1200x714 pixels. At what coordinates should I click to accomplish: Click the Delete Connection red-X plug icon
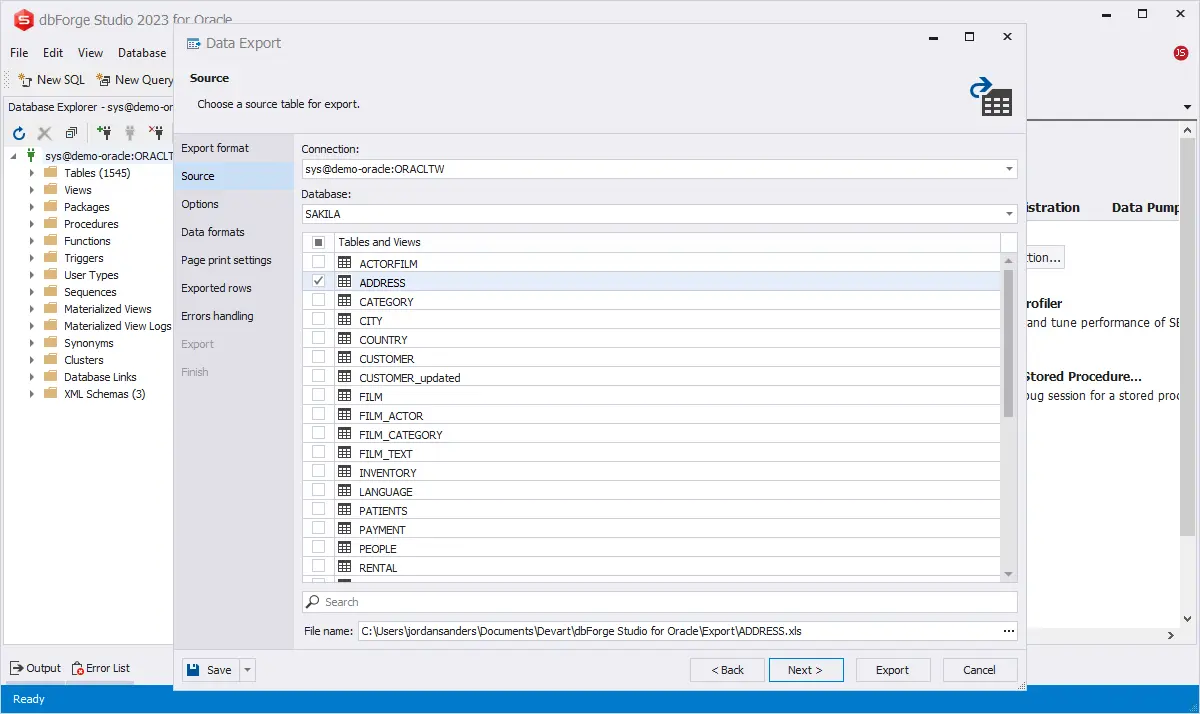pos(156,133)
